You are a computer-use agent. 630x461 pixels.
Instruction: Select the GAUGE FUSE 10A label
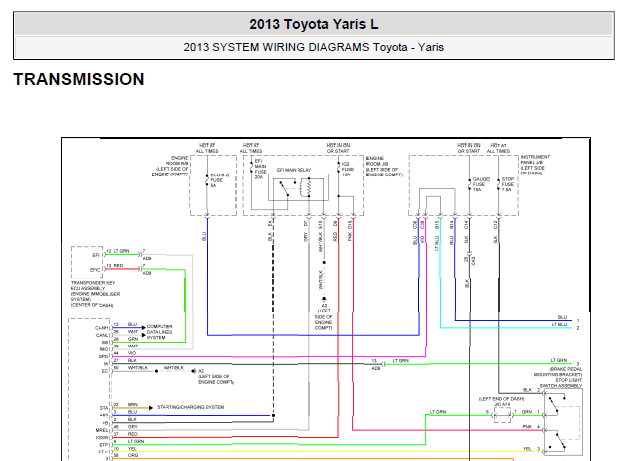tap(481, 184)
